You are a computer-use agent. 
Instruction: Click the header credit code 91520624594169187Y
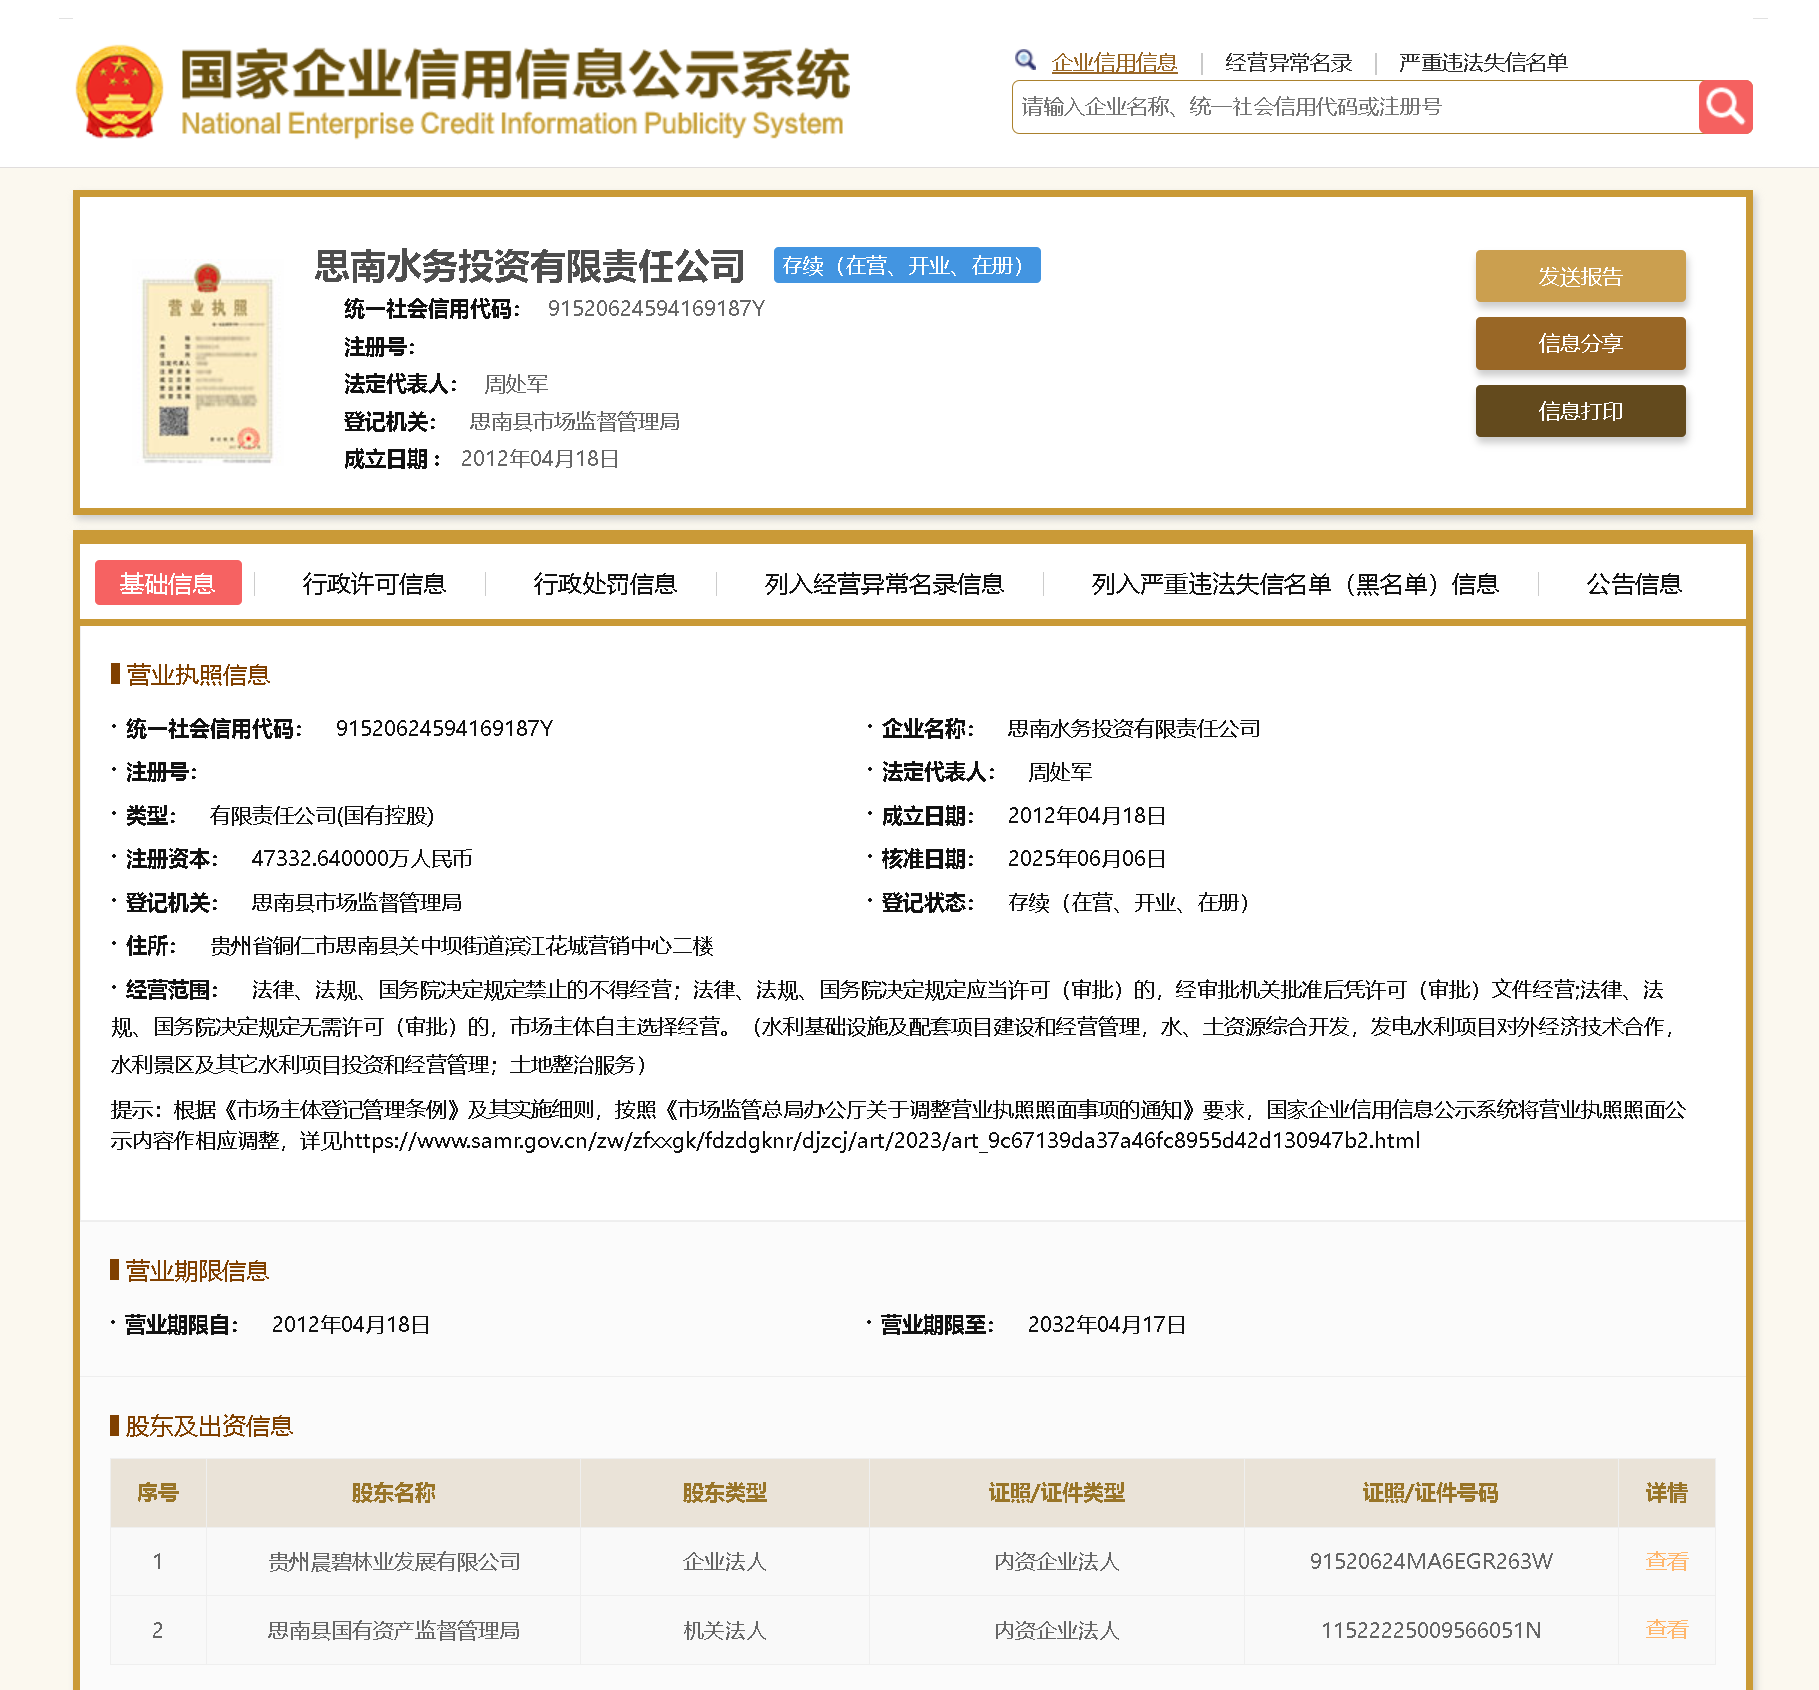coord(656,309)
